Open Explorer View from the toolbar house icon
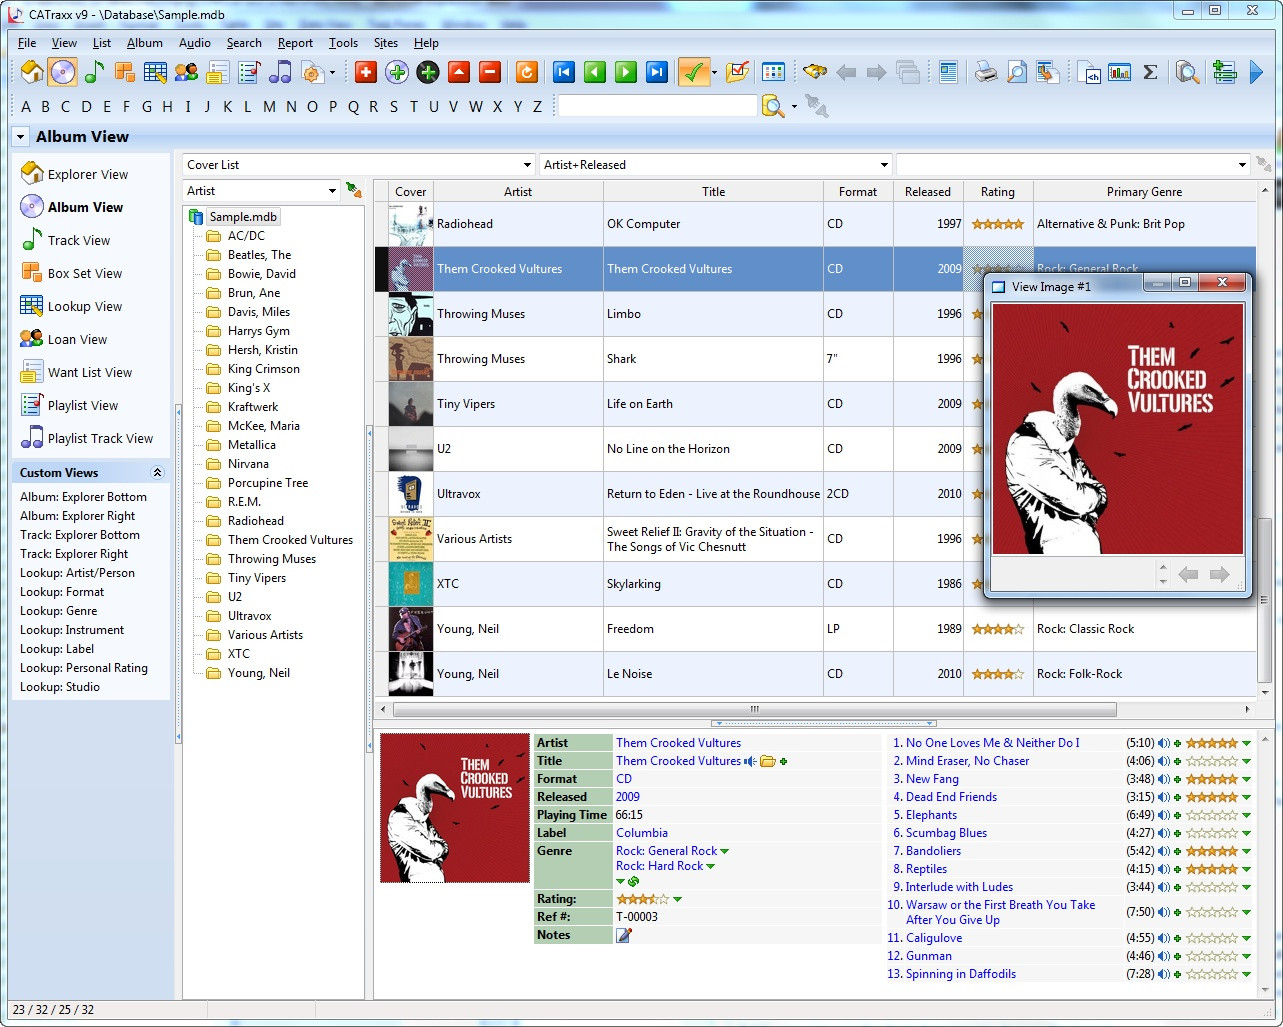1283x1027 pixels. 32,72
